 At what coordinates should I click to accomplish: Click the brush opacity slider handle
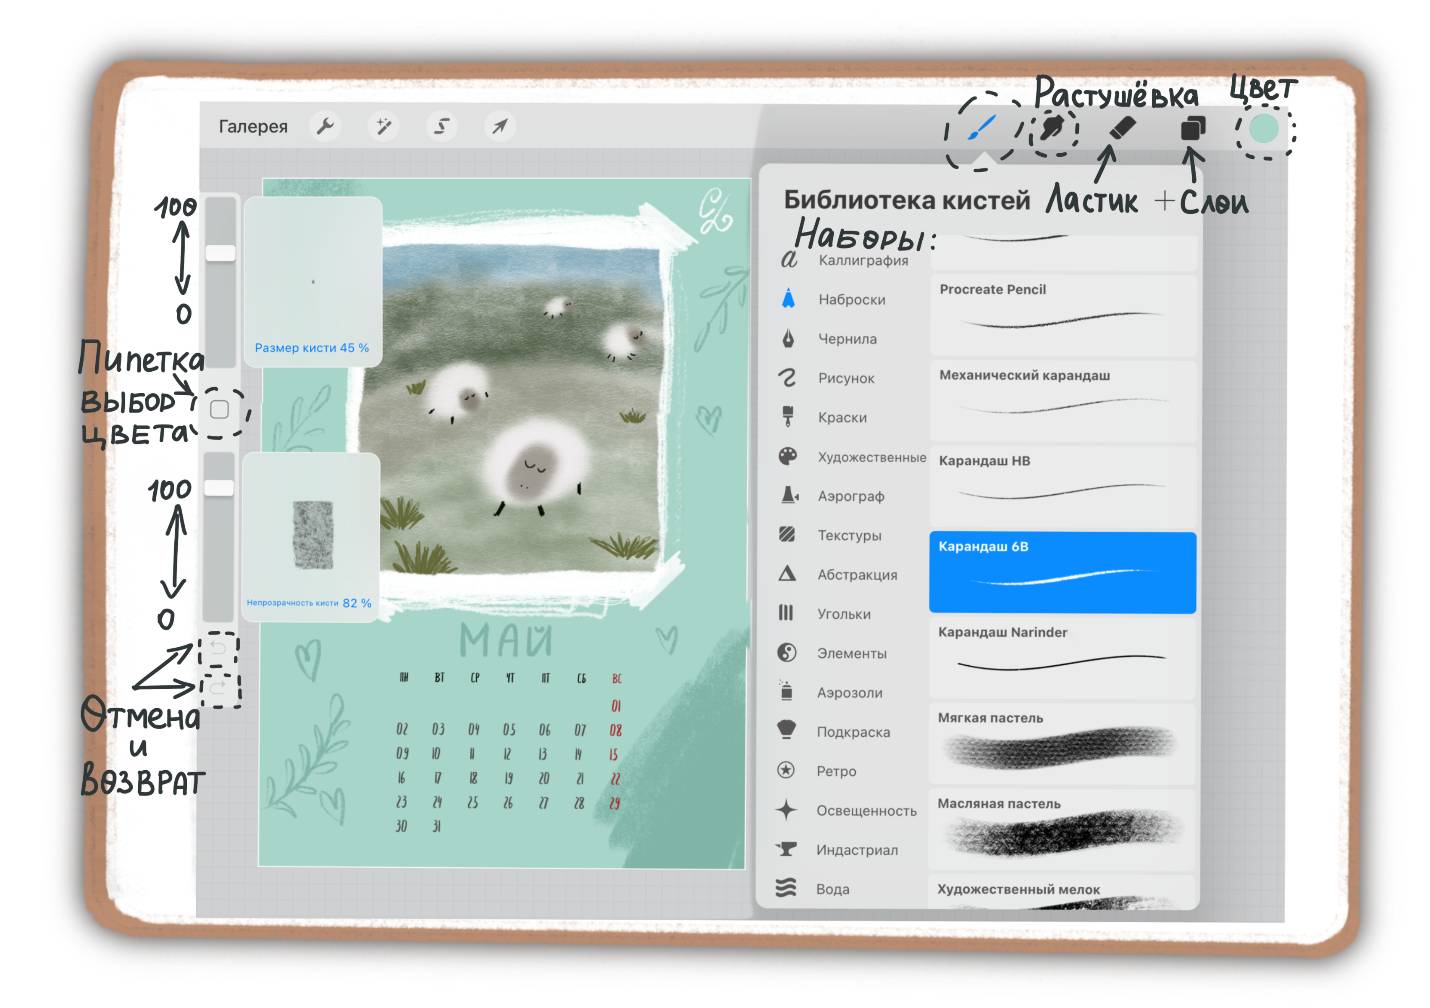(219, 487)
